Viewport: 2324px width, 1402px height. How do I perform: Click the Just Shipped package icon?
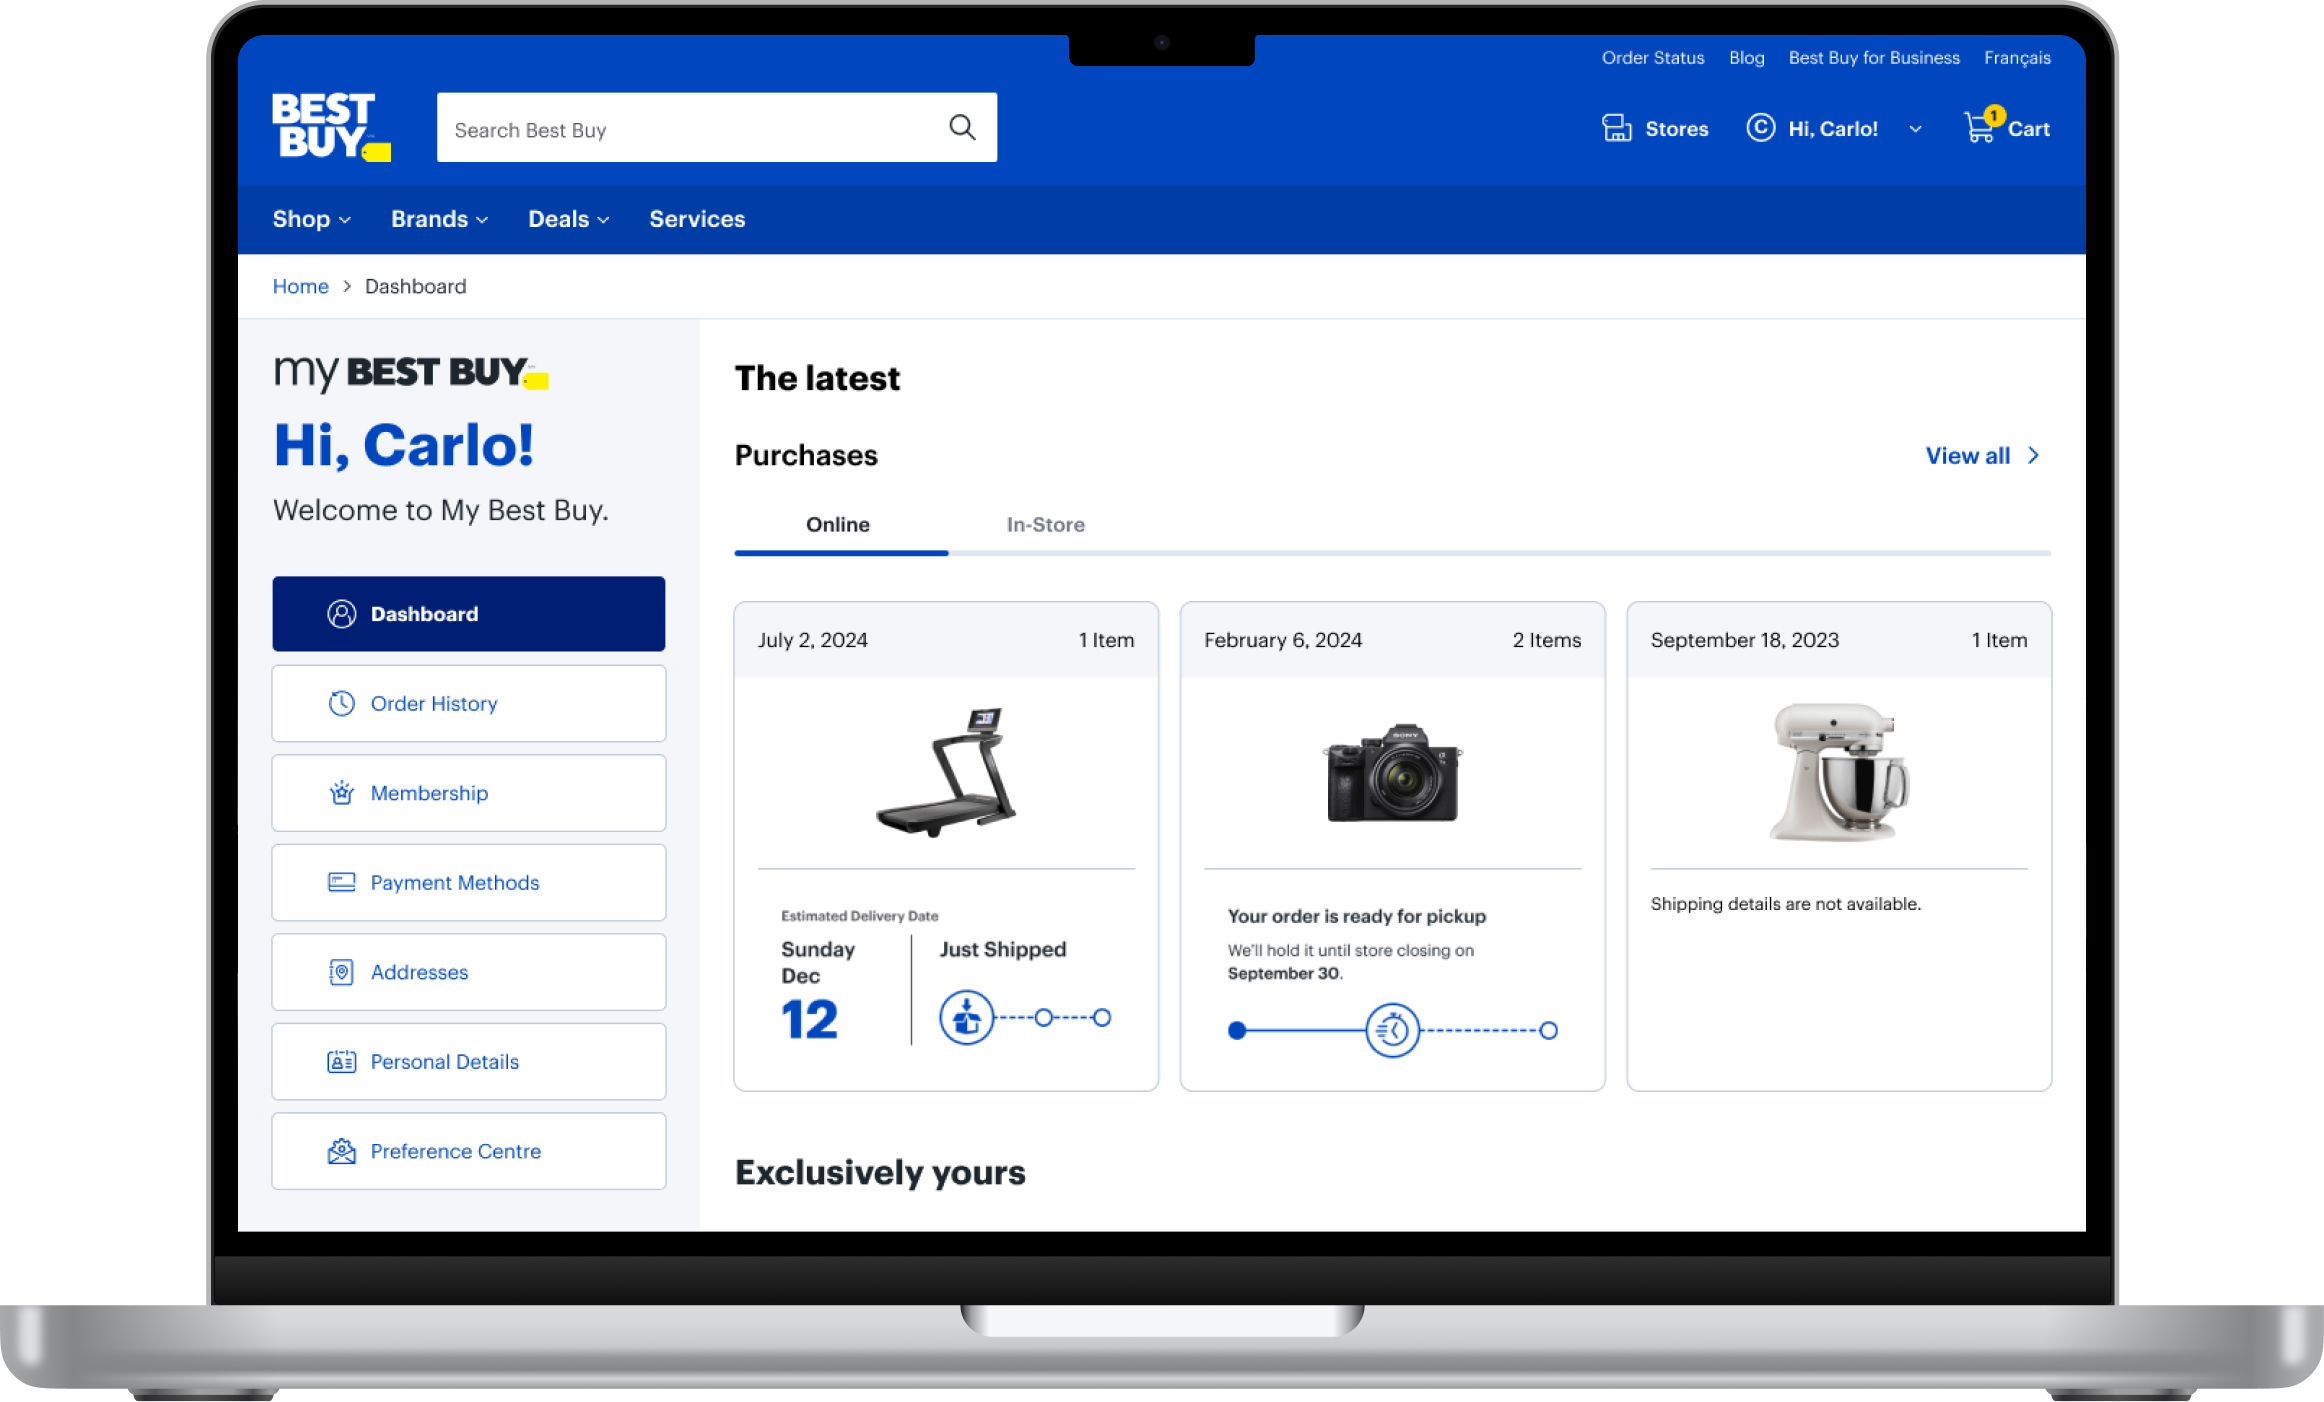point(966,1018)
